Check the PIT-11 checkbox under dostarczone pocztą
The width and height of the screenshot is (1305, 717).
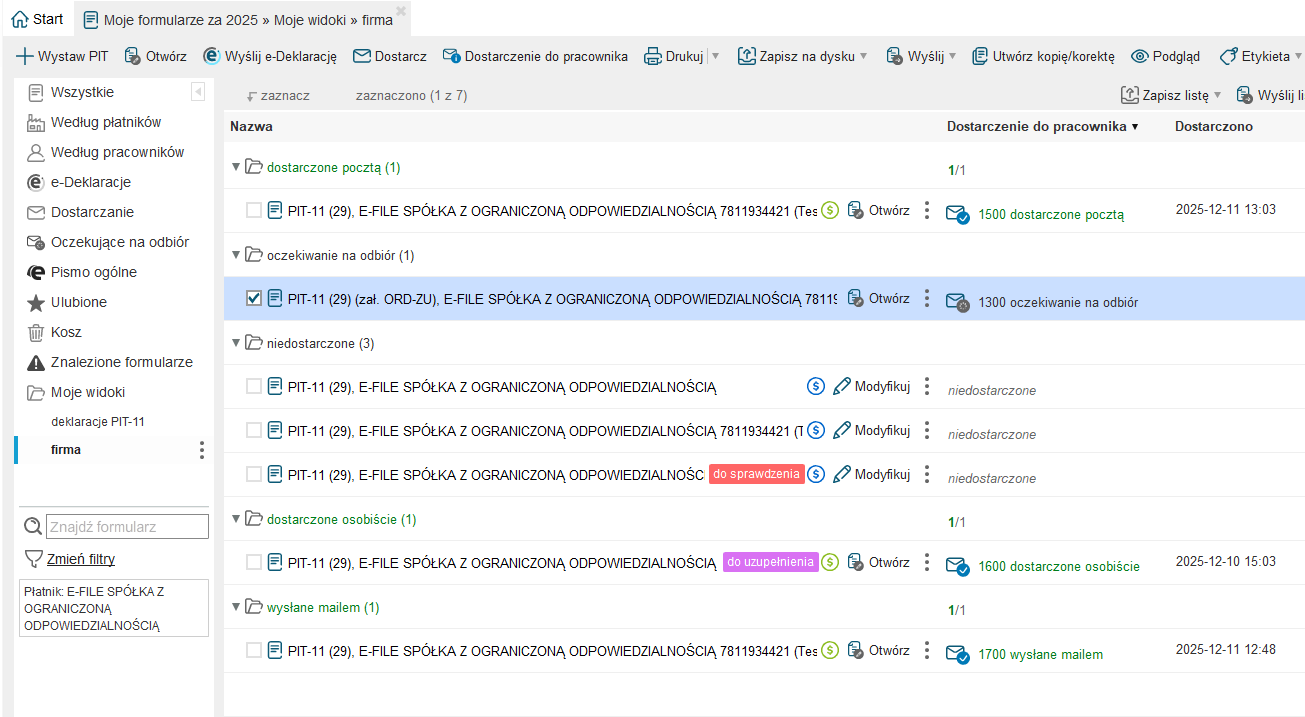pyautogui.click(x=254, y=211)
